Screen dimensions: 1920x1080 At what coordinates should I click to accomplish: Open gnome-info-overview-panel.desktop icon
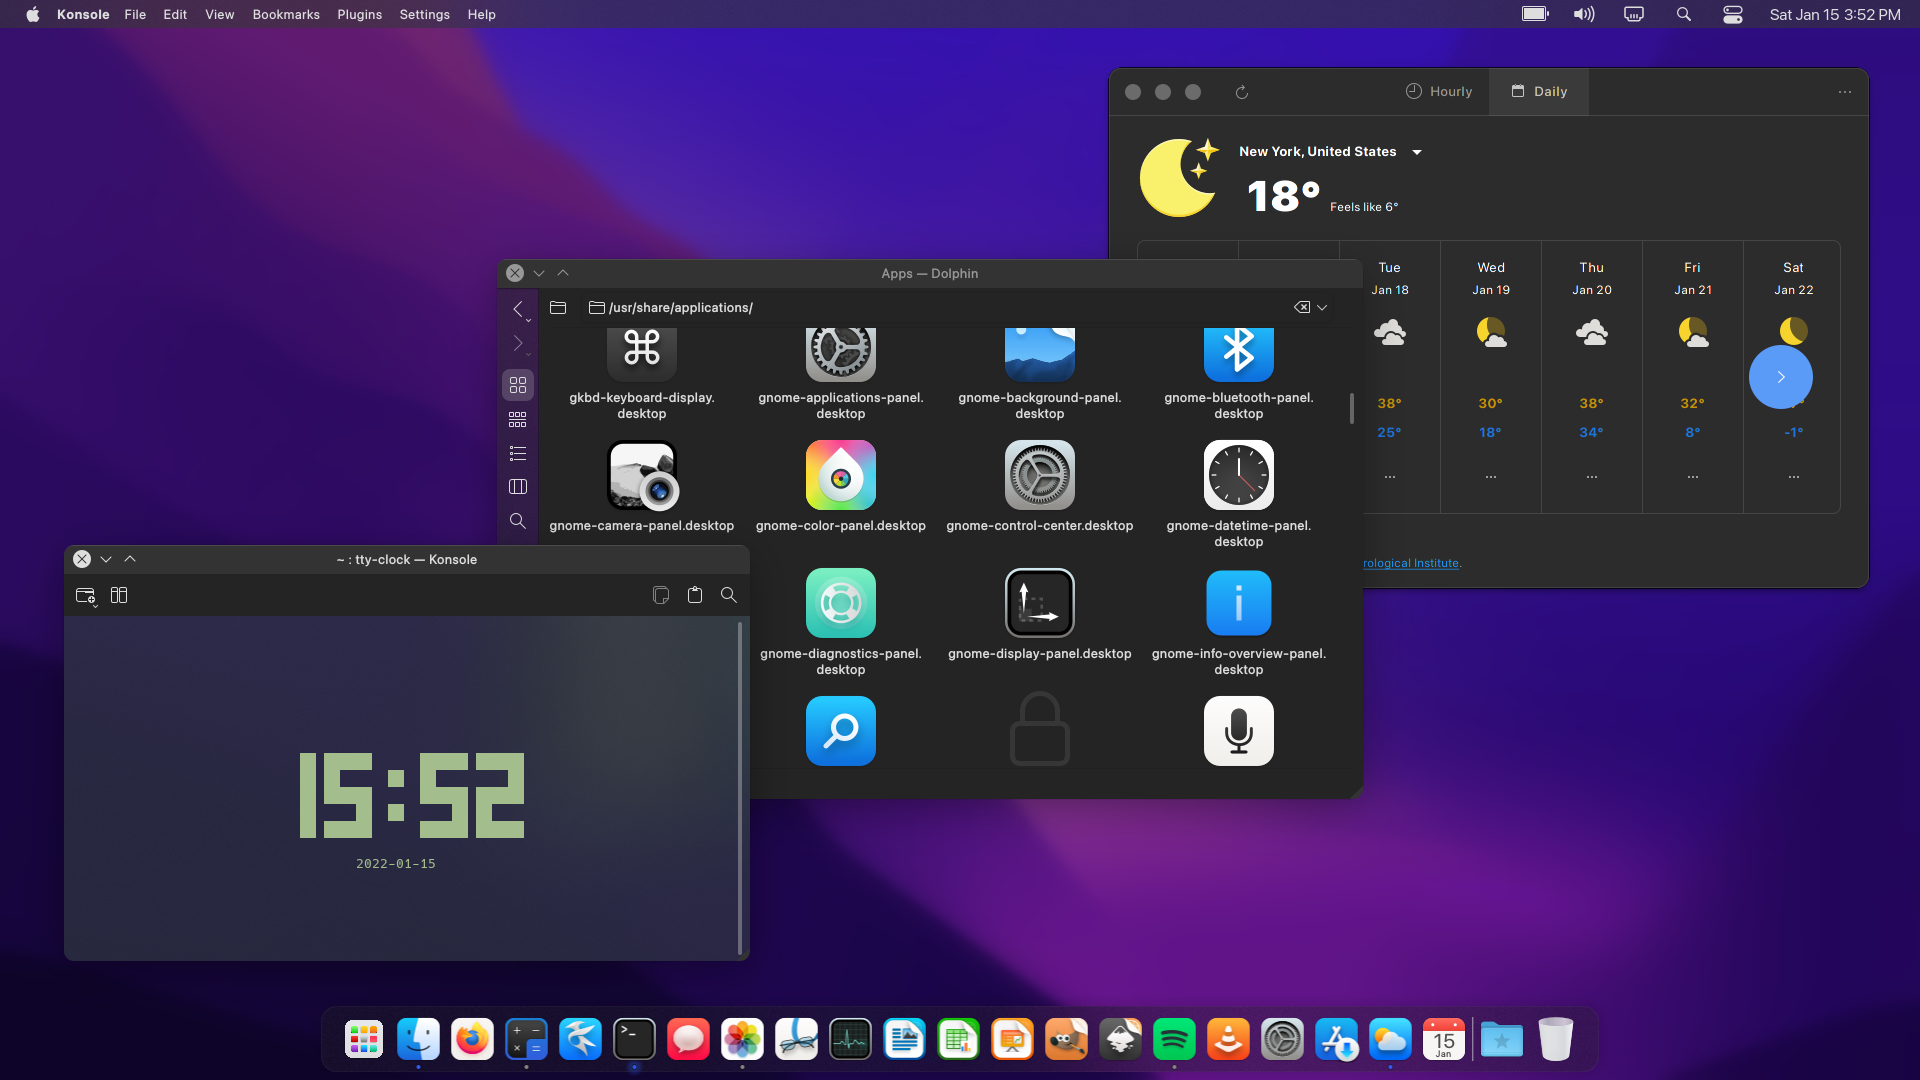(1239, 603)
